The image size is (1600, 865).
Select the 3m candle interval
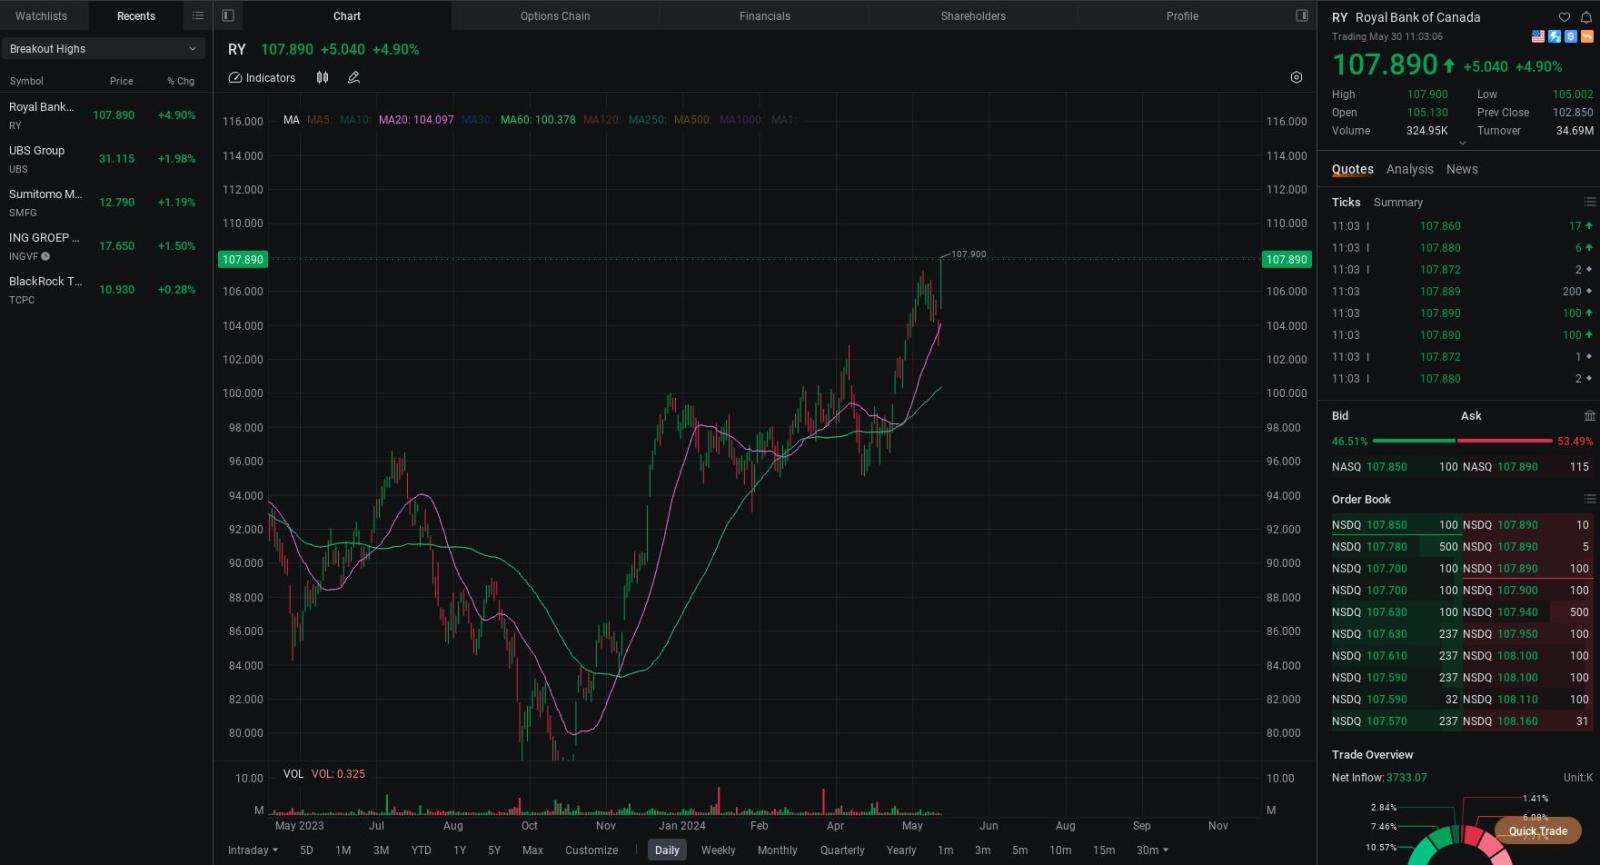pyautogui.click(x=983, y=850)
